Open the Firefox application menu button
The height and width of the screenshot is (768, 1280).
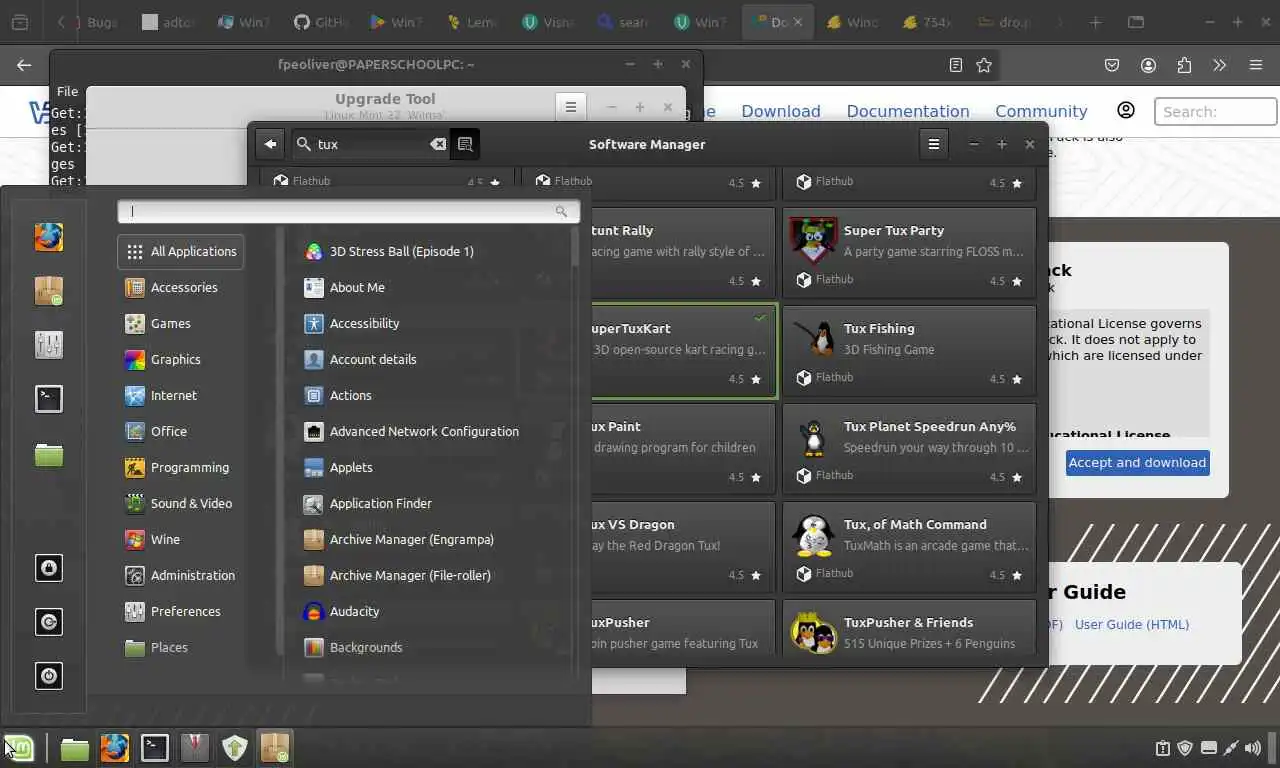[1256, 65]
